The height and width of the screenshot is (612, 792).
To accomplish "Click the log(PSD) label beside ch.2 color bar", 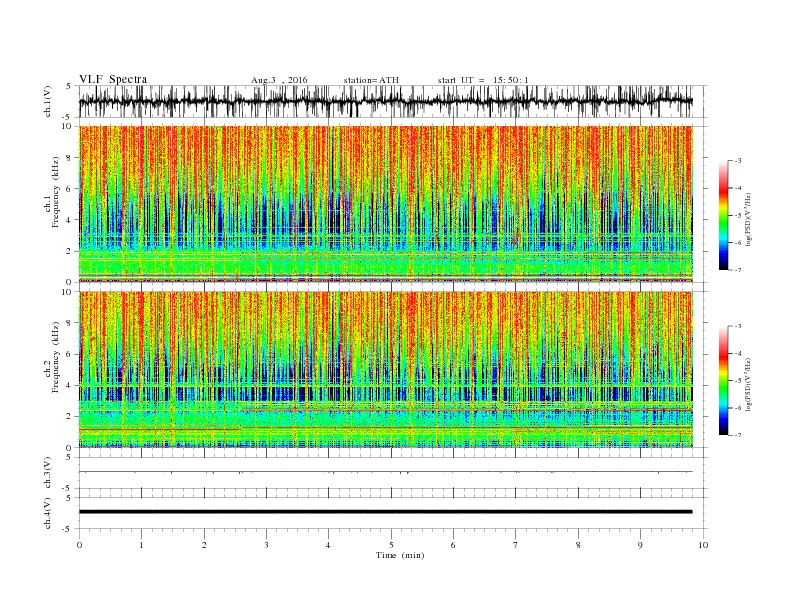I will point(749,386).
